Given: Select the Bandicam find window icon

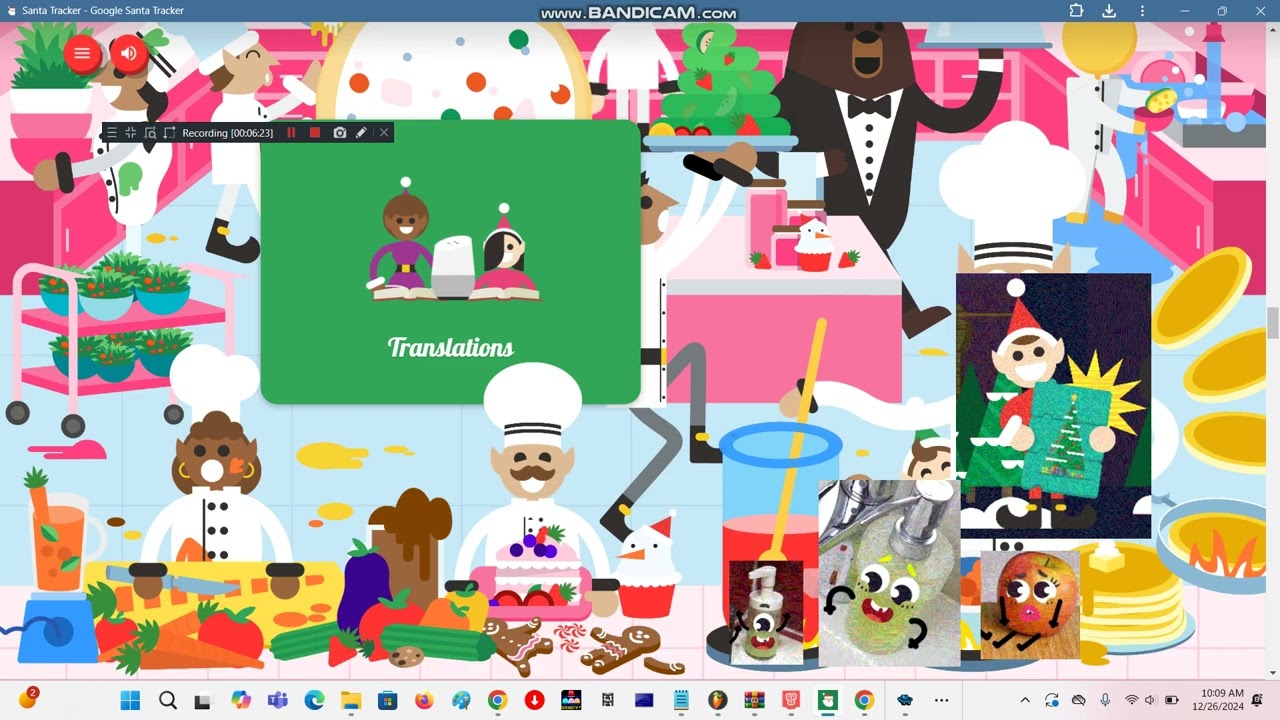Looking at the screenshot, I should [x=150, y=133].
